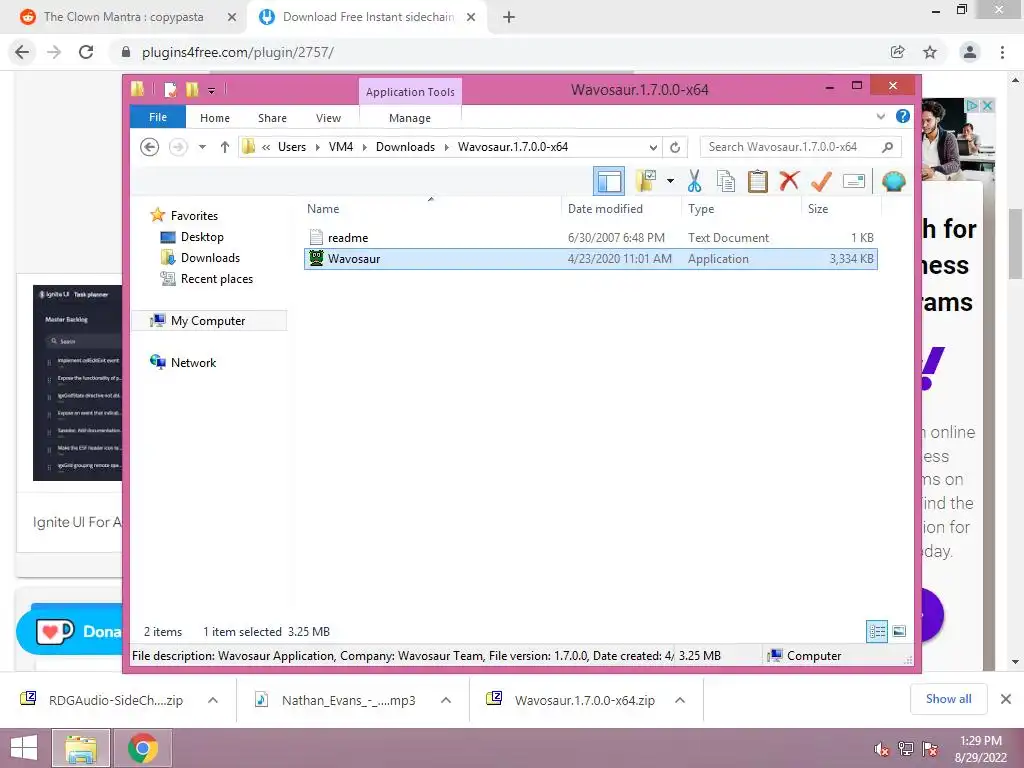Viewport: 1024px width, 768px height.
Task: Select Favorites in navigation pane
Action: click(x=194, y=216)
